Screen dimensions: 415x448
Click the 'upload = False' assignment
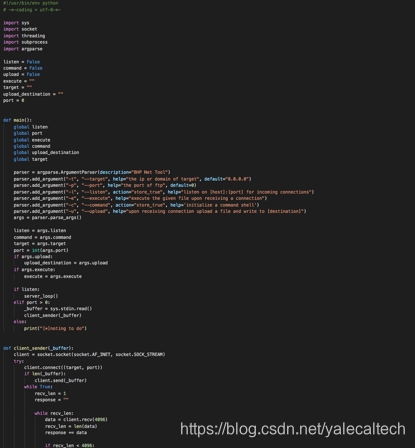[22, 74]
